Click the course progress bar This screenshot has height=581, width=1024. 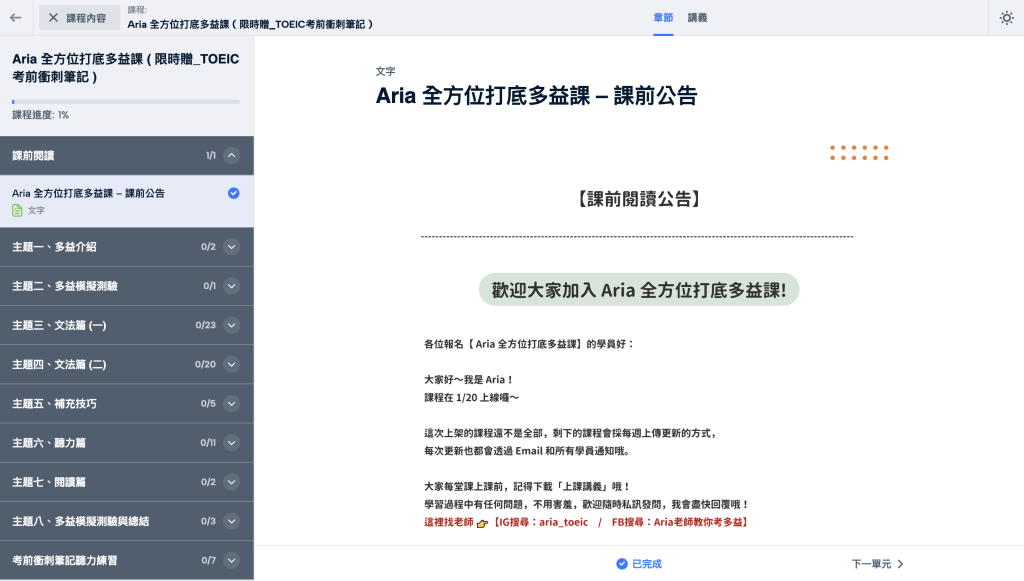[x=126, y=102]
